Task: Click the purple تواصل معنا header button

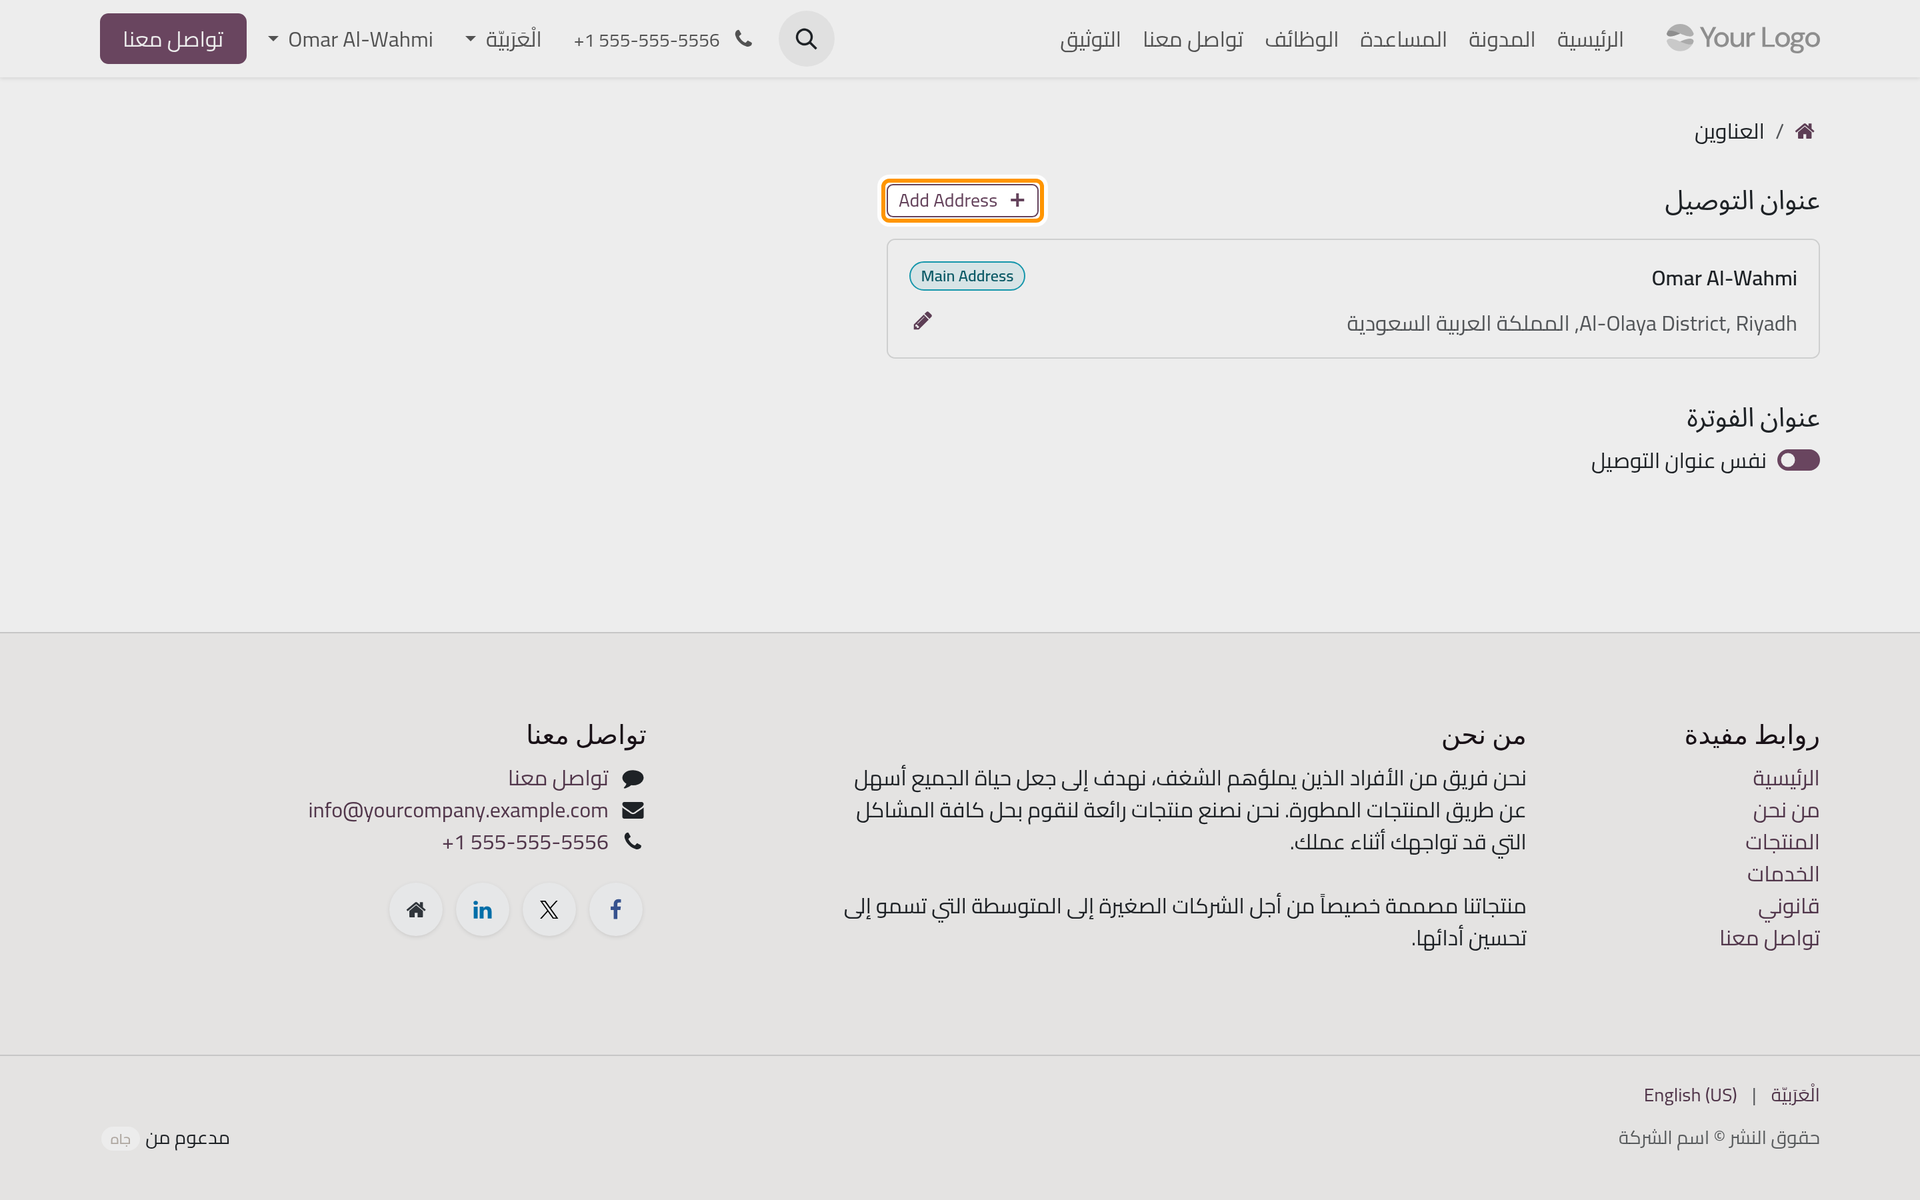Action: (x=173, y=39)
